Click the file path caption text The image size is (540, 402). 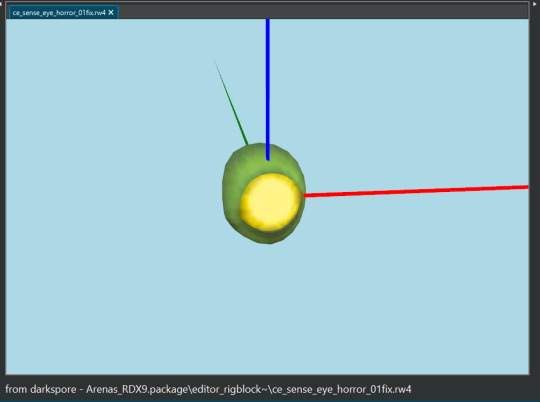click(208, 389)
